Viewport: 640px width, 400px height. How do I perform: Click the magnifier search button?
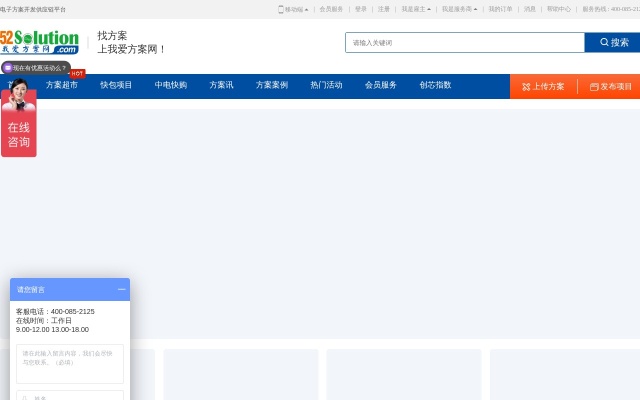[x=612, y=43]
